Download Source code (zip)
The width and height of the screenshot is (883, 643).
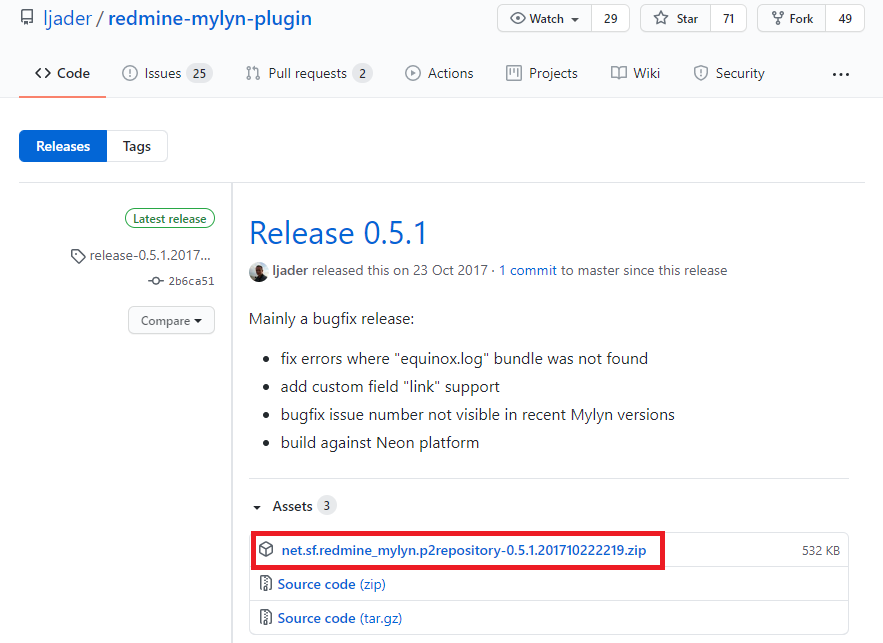[x=332, y=584]
